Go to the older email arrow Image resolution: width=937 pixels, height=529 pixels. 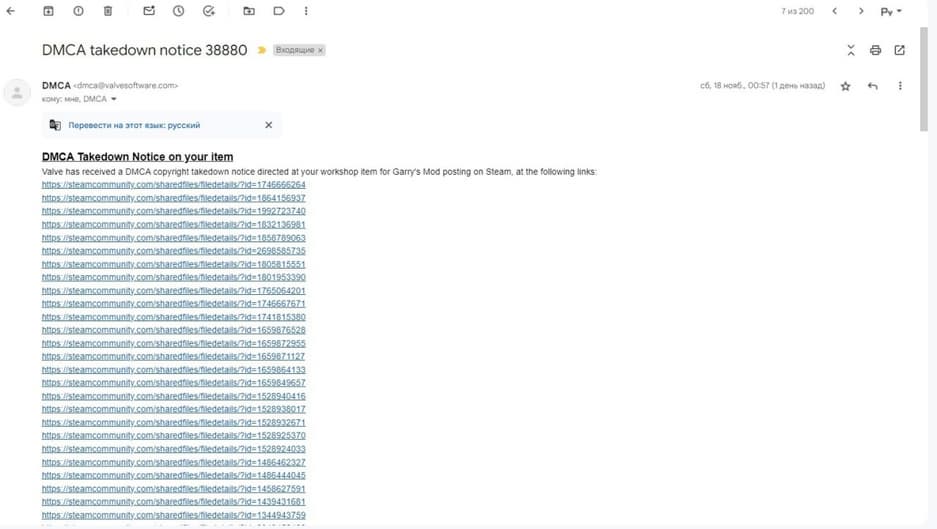(x=861, y=11)
